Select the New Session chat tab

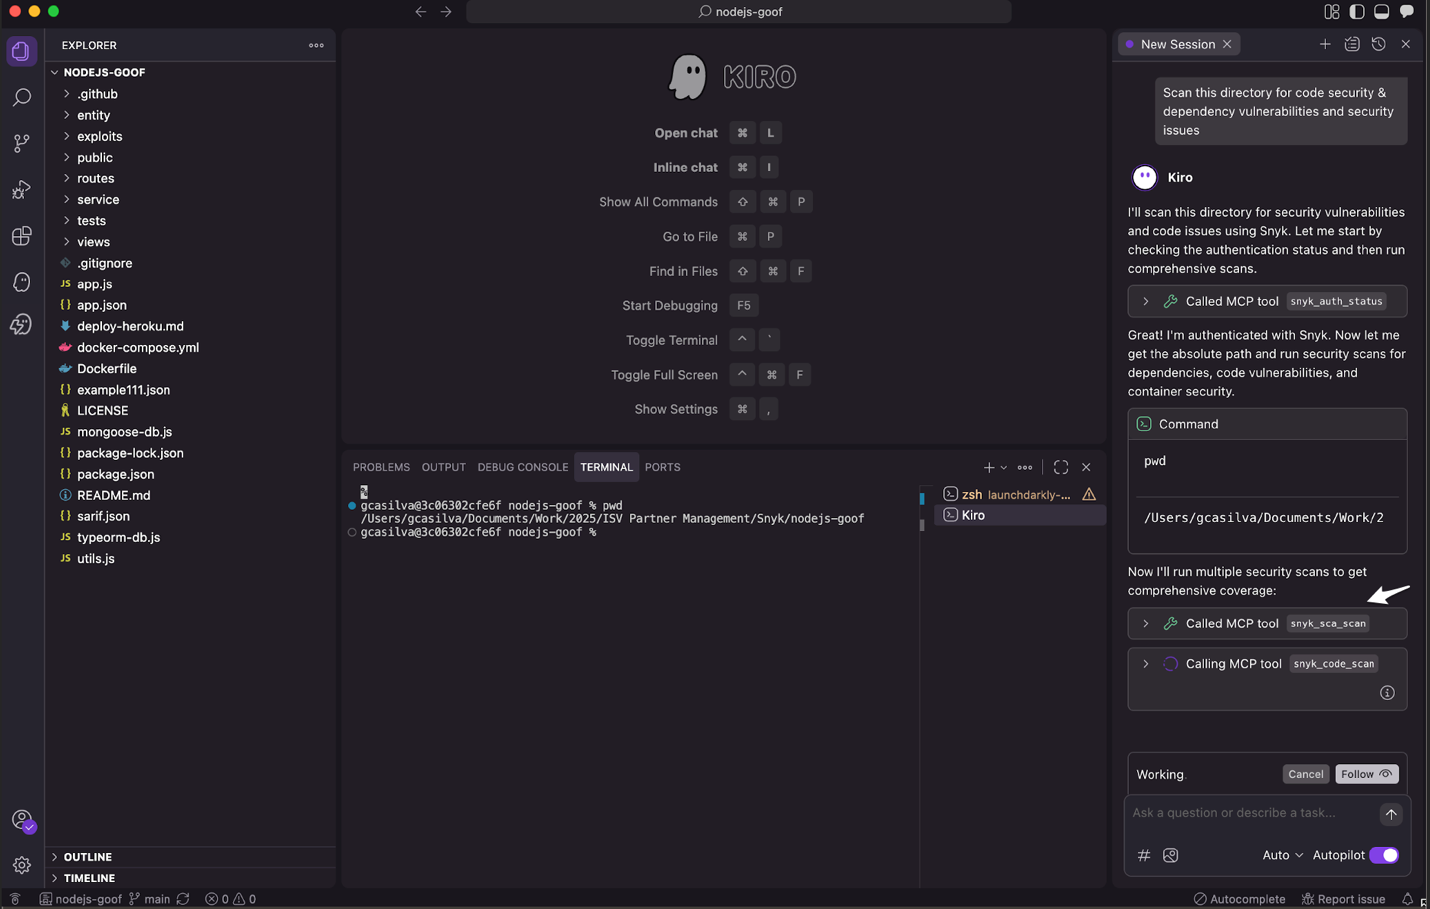click(1178, 44)
